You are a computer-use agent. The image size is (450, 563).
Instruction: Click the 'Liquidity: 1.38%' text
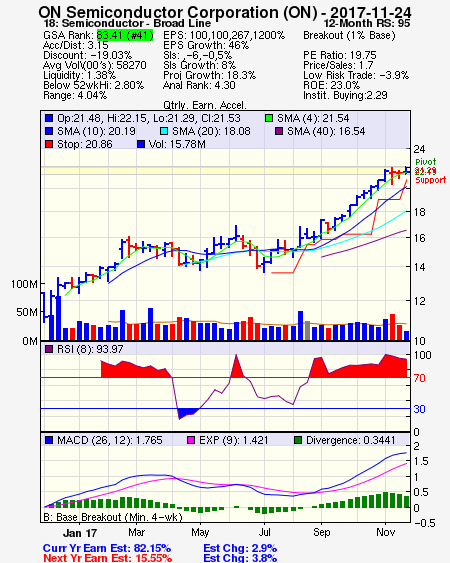(79, 75)
